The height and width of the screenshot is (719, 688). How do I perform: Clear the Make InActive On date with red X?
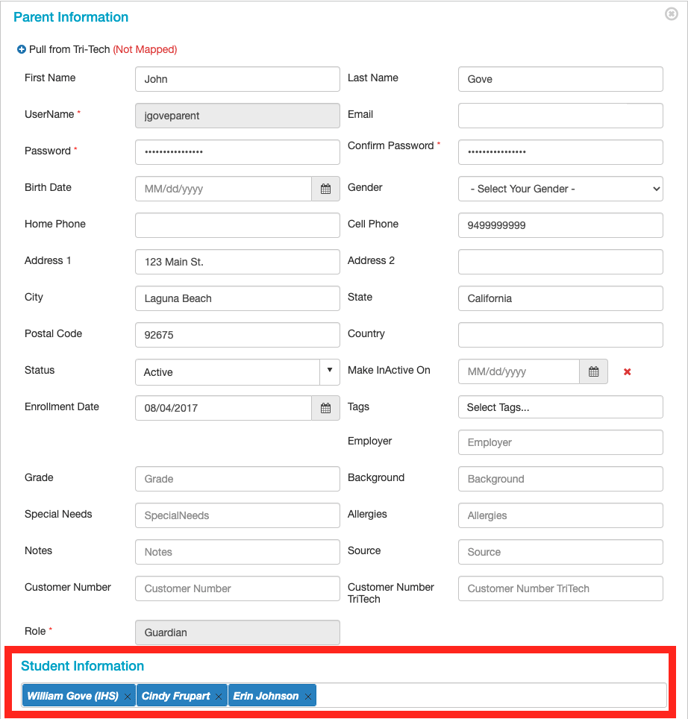(x=627, y=372)
